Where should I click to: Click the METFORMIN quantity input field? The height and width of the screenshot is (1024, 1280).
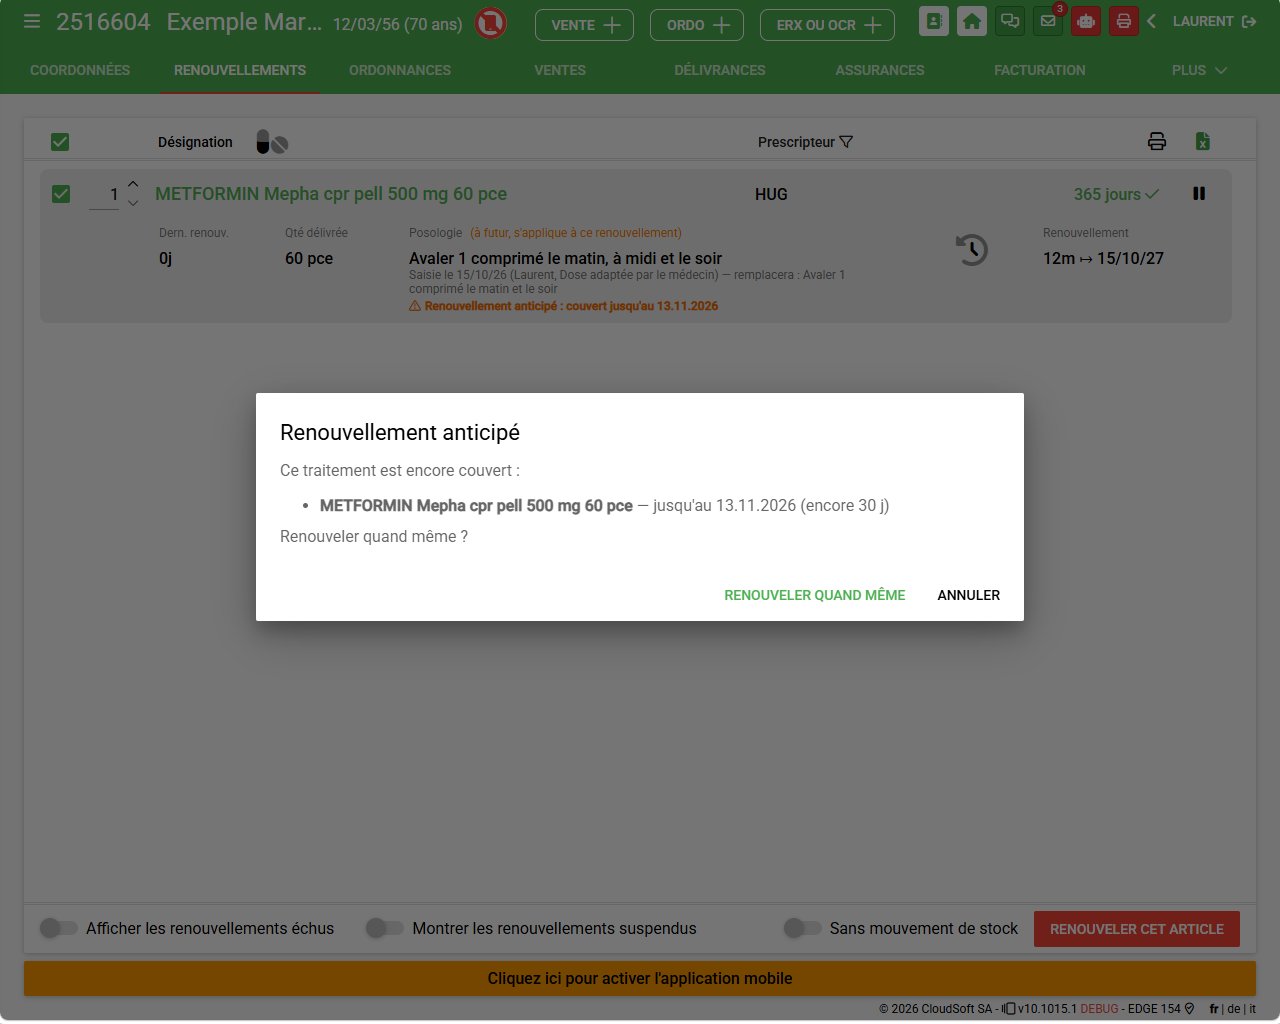pos(104,195)
